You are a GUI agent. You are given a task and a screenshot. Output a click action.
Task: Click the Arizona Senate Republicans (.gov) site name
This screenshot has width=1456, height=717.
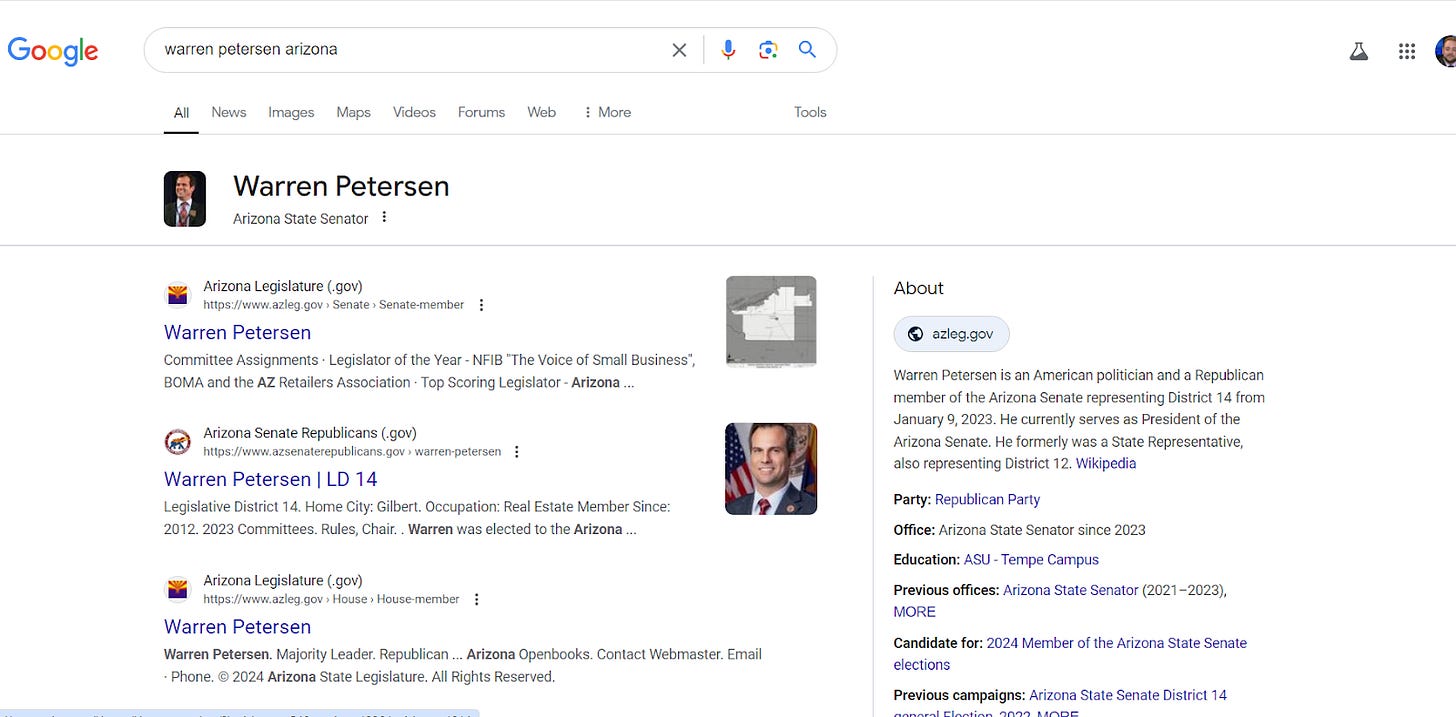pyautogui.click(x=310, y=433)
